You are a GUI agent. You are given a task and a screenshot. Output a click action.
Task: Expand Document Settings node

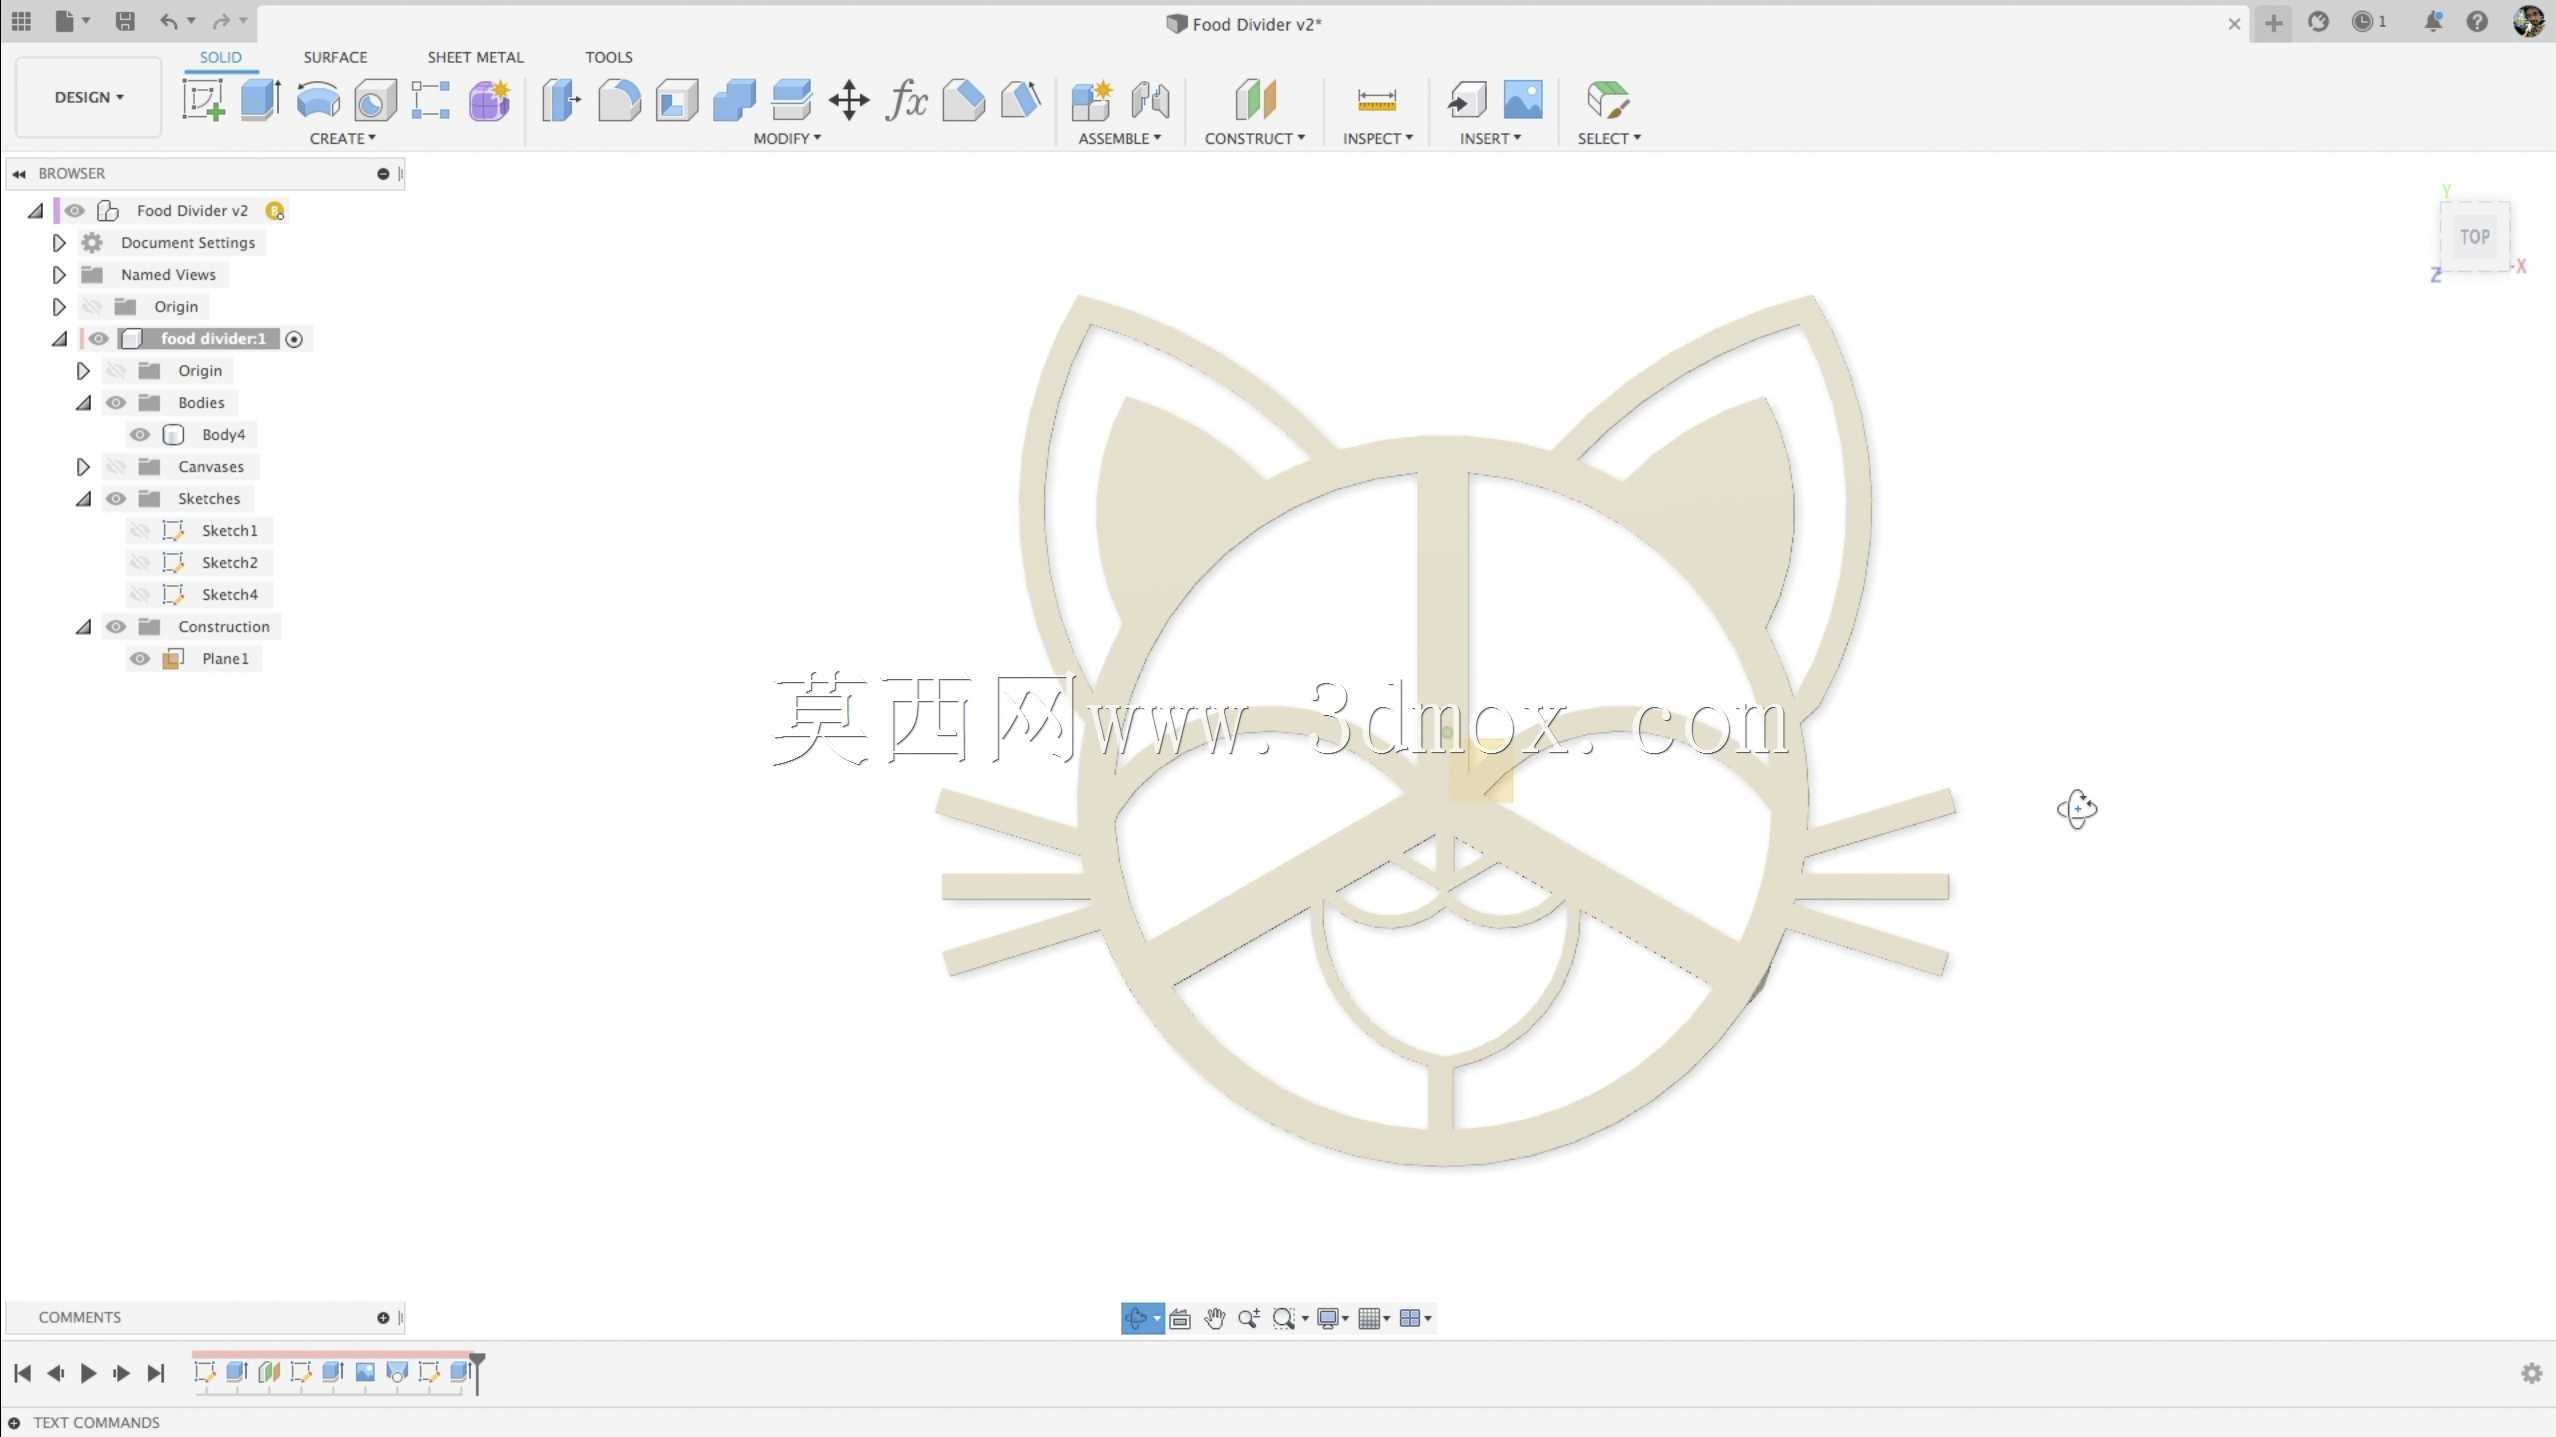point(59,243)
